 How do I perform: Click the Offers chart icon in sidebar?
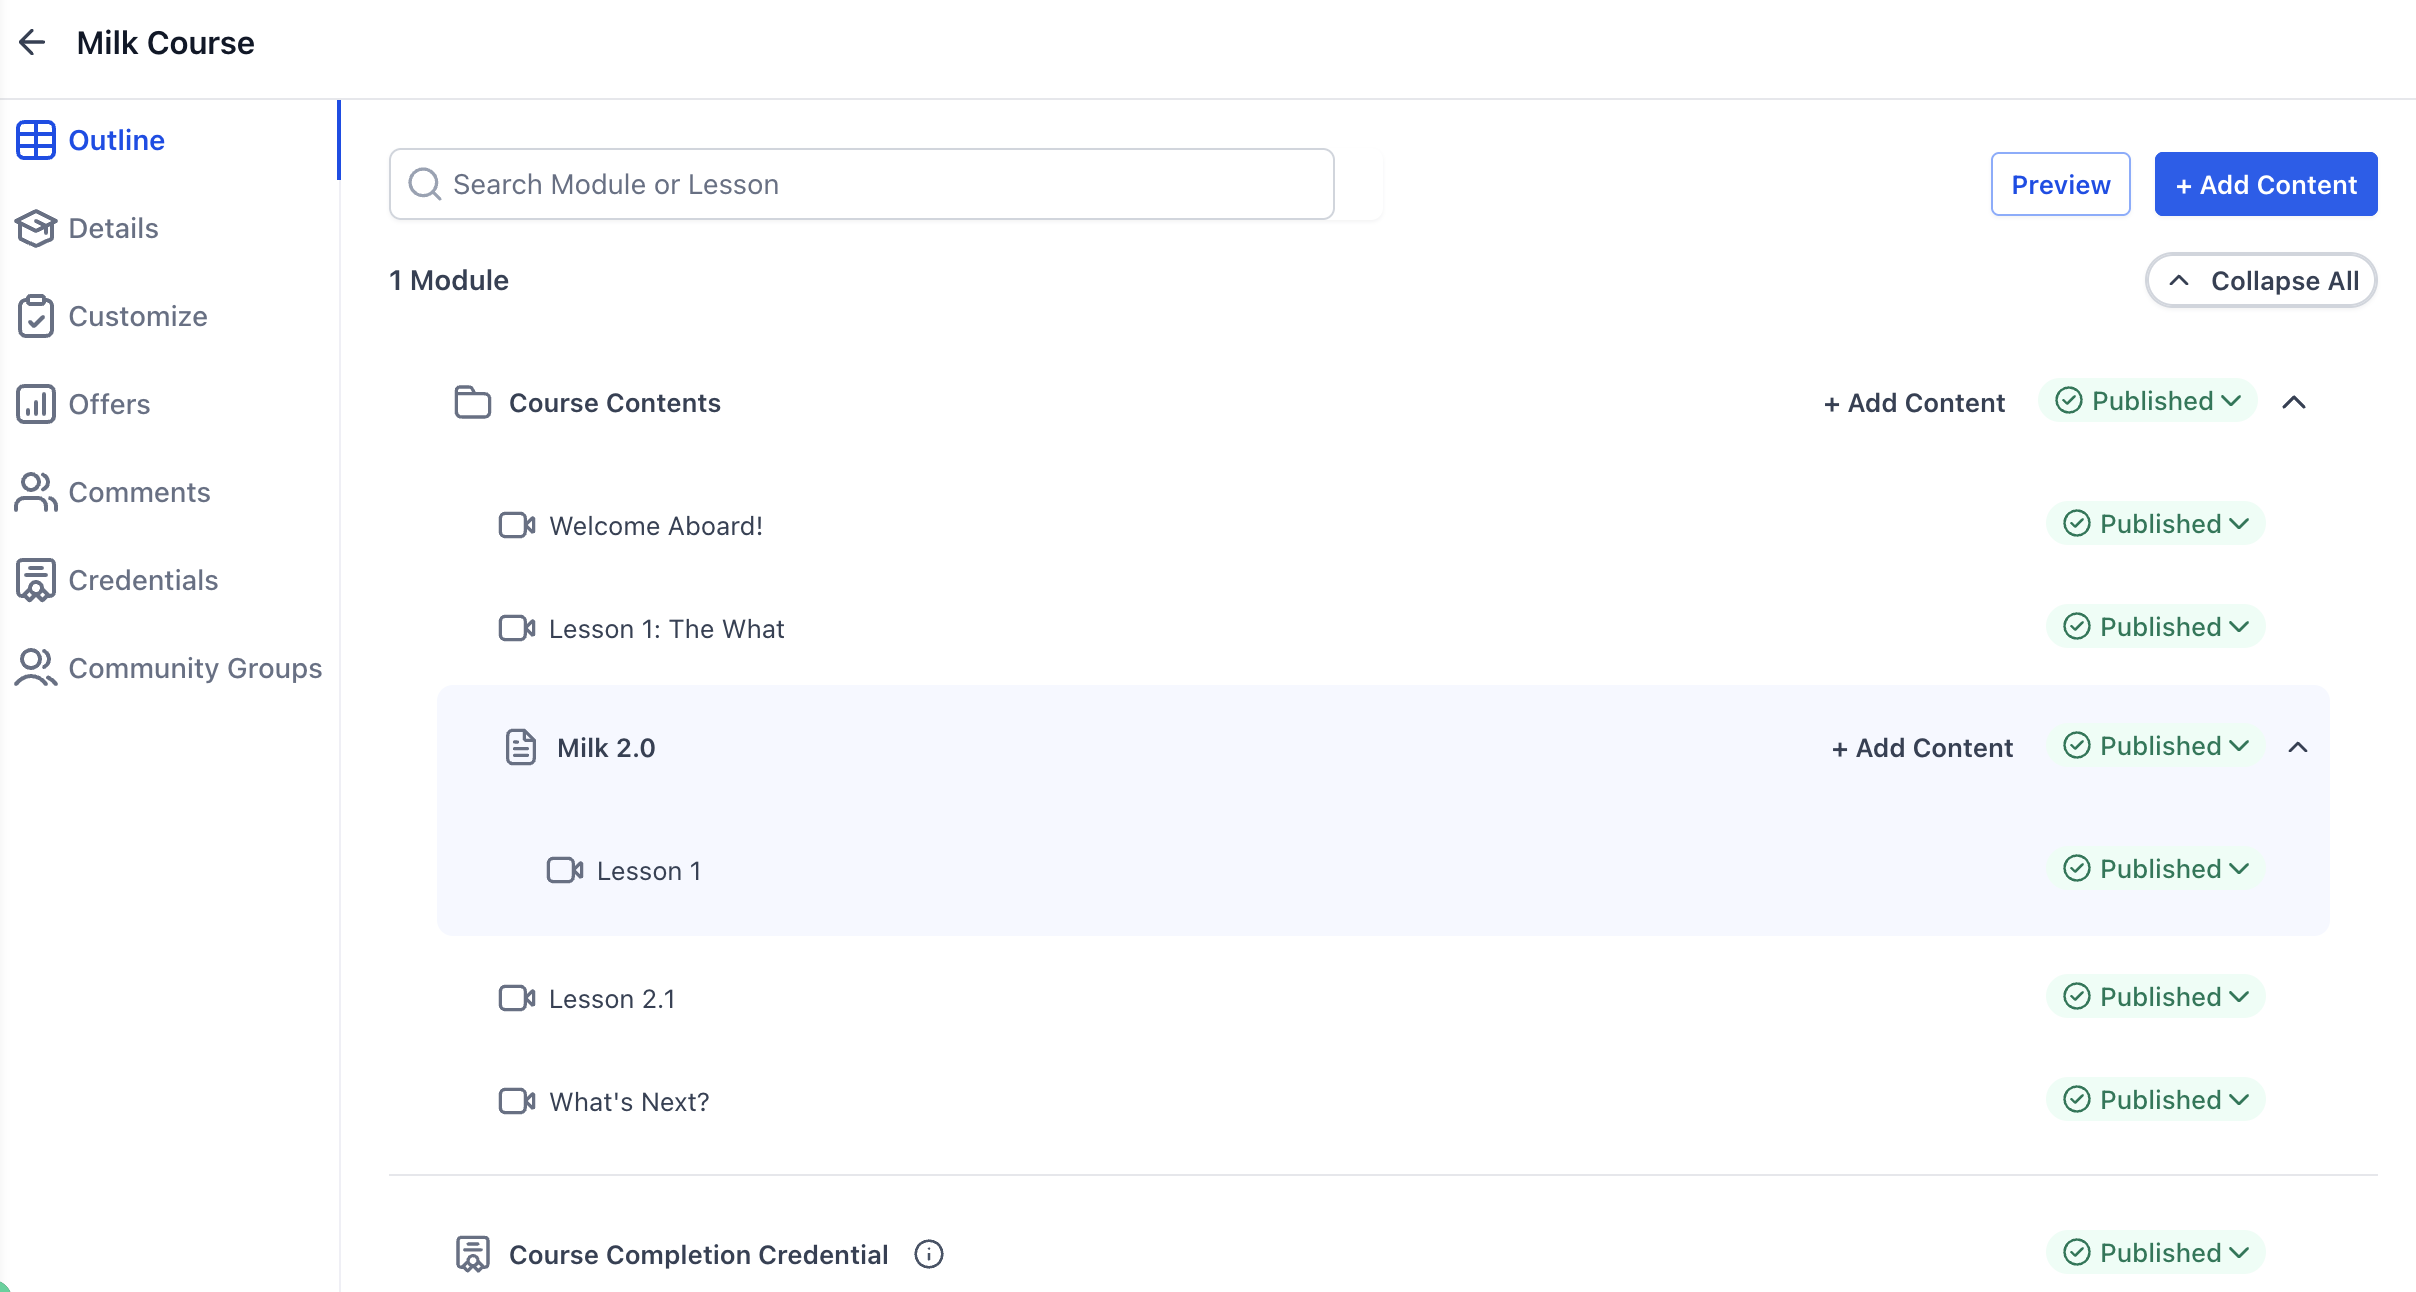36,404
